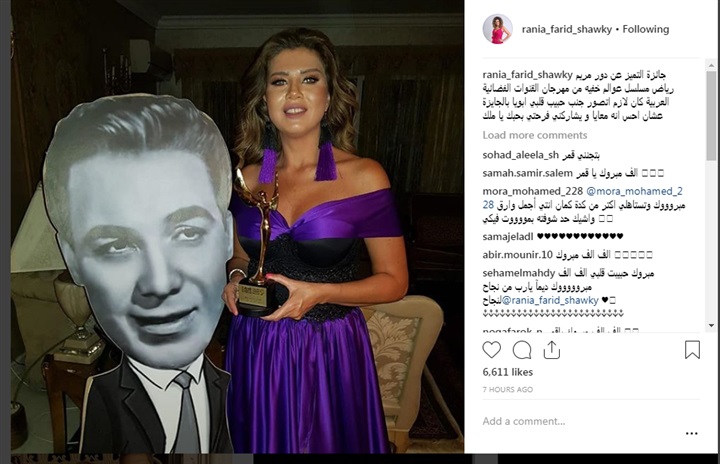Toggle the Following status button
The height and width of the screenshot is (464, 720).
[646, 29]
